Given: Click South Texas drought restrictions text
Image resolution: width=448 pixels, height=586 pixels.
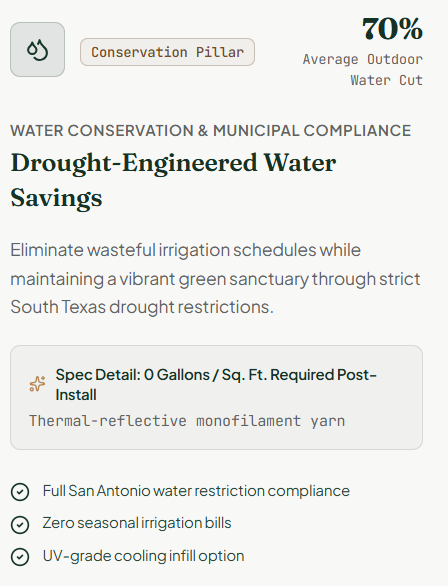Looking at the screenshot, I should point(142,307).
